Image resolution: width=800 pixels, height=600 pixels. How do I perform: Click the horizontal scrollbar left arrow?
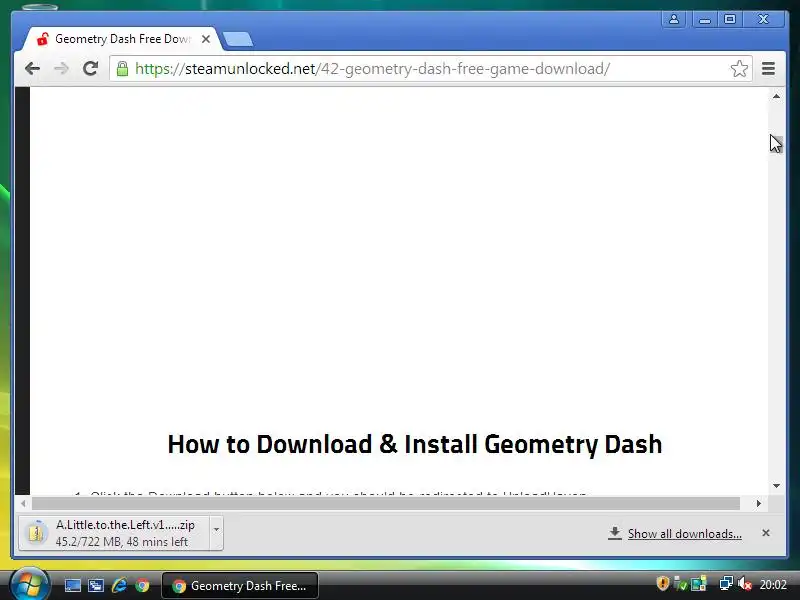point(23,504)
